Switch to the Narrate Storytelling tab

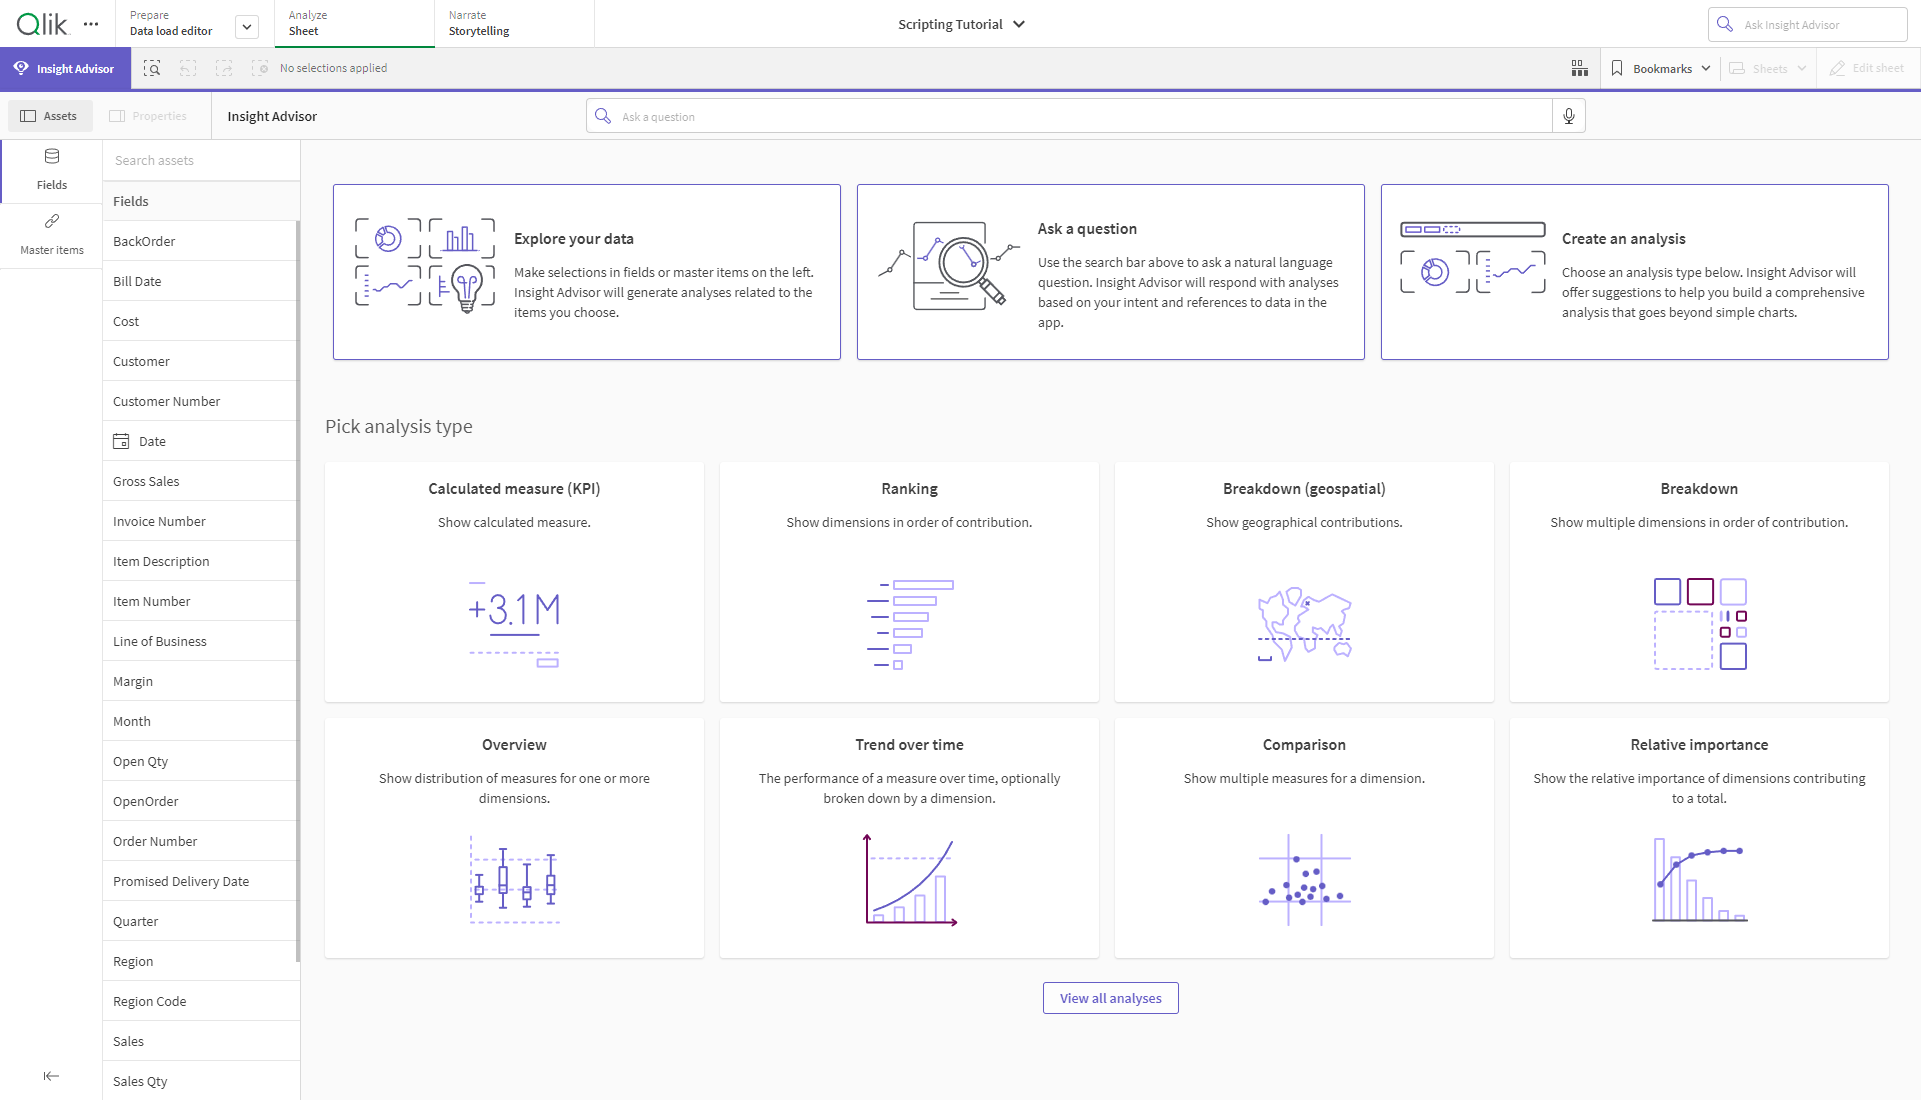coord(480,22)
